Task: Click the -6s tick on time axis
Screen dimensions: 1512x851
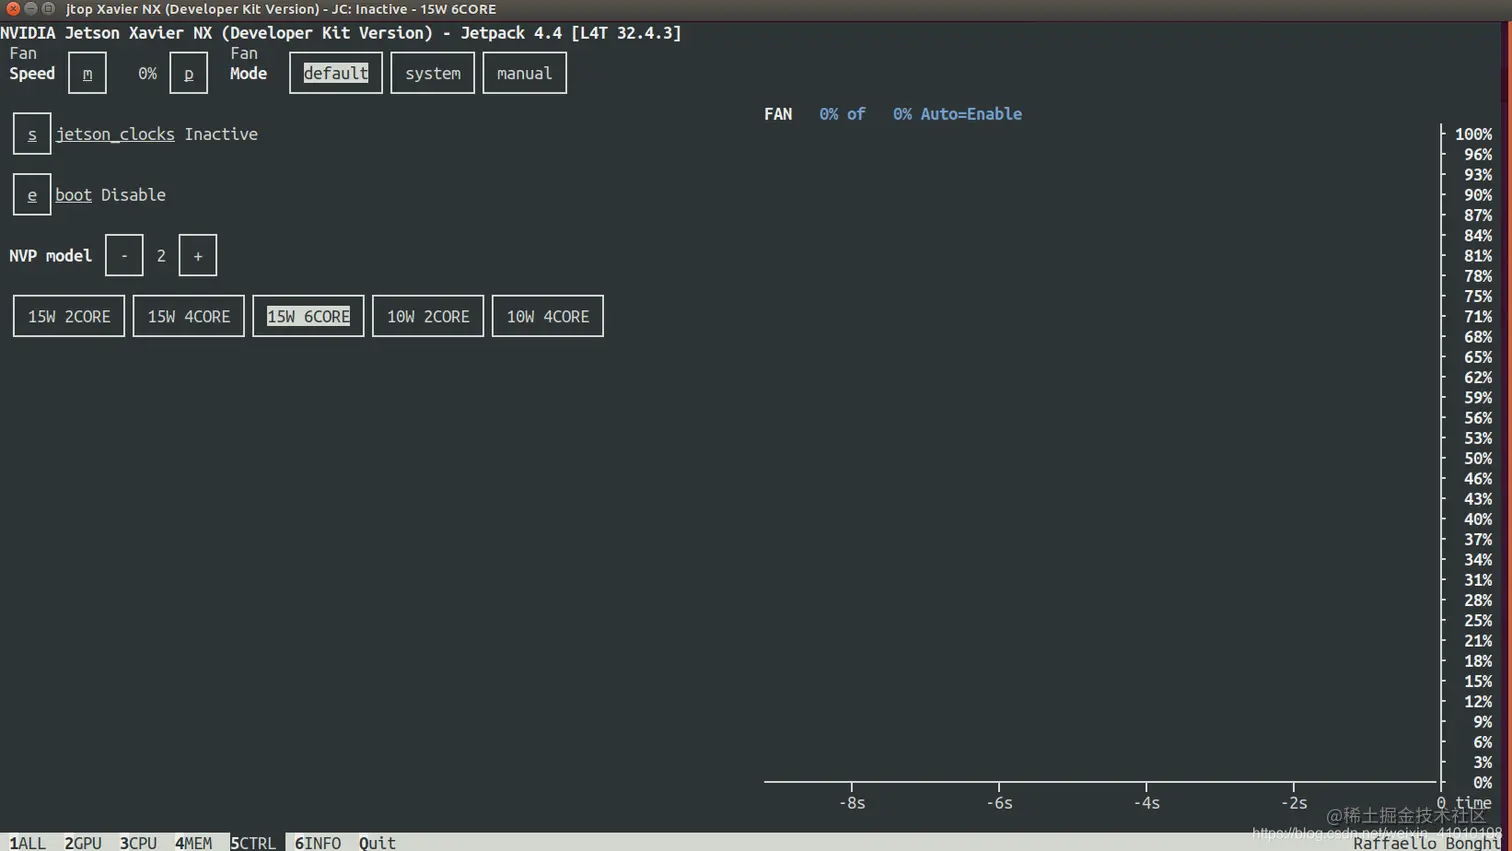Action: point(999,802)
